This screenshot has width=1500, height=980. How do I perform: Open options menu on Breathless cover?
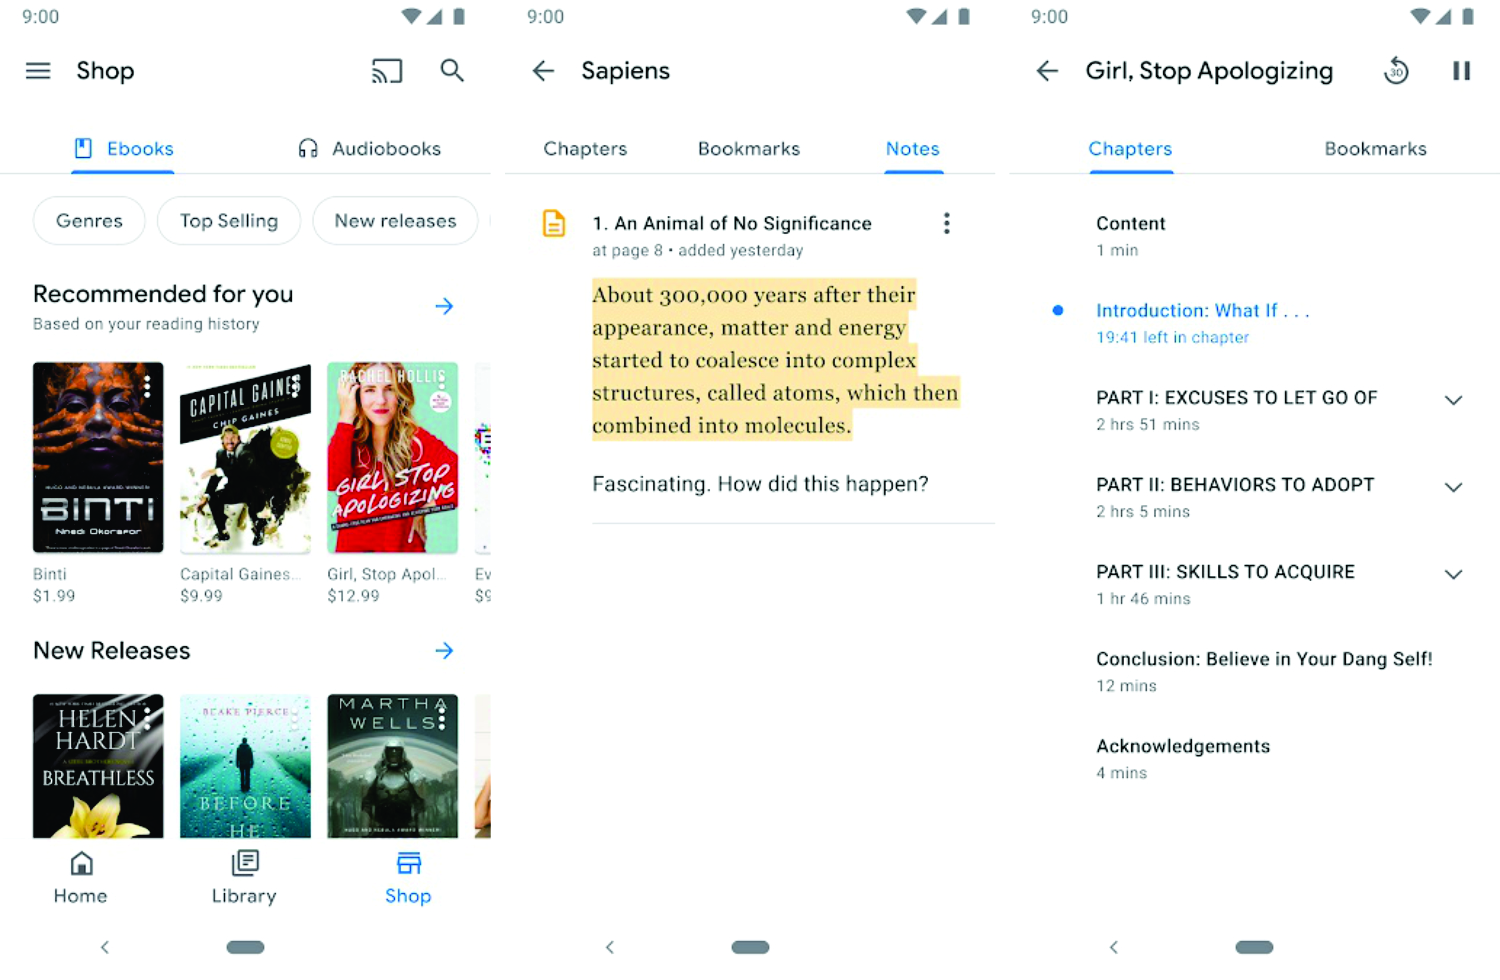147,717
